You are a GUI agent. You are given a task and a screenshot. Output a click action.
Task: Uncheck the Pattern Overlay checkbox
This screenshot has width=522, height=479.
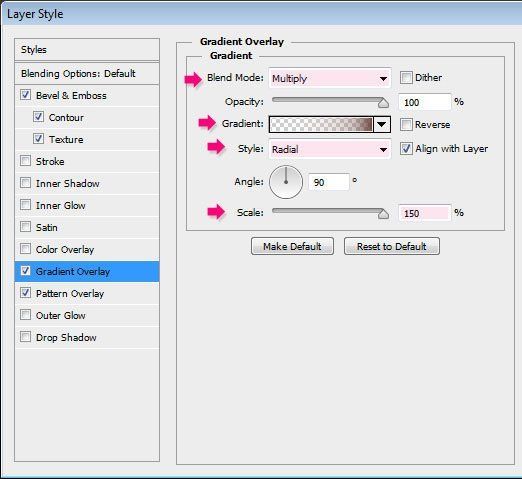[x=26, y=293]
